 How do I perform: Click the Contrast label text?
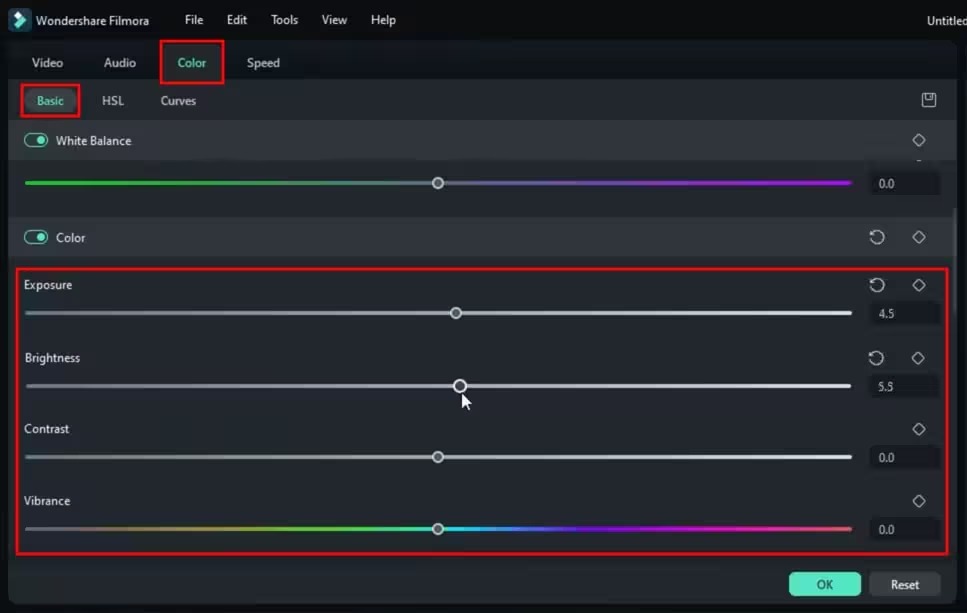click(46, 429)
